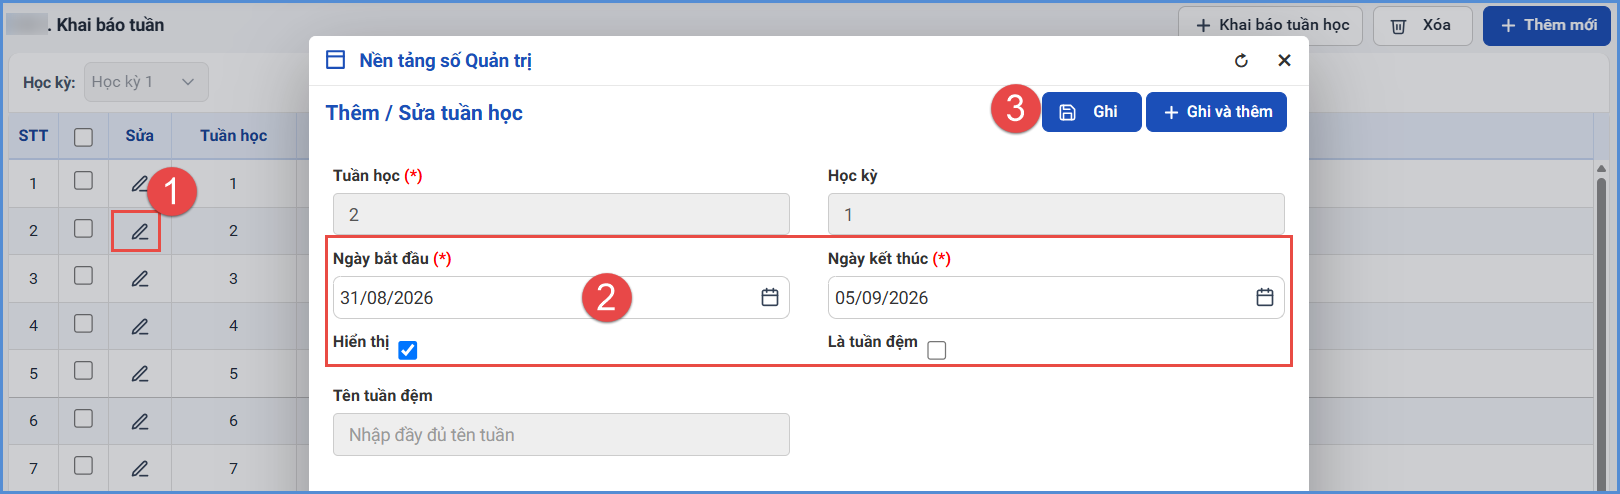Click the table's vertical scrollbar up arrow
Screen dimensions: 1620x494
coord(1601,169)
